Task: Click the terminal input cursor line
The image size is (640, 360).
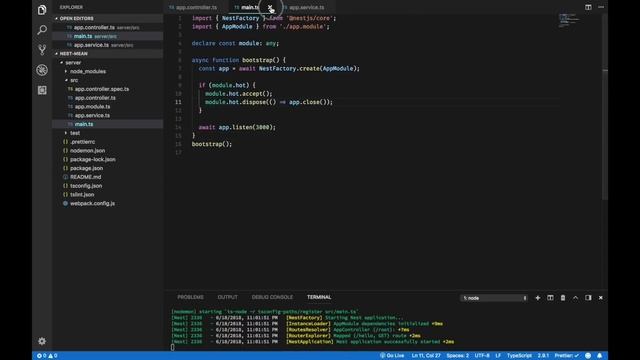Action: pos(173,347)
